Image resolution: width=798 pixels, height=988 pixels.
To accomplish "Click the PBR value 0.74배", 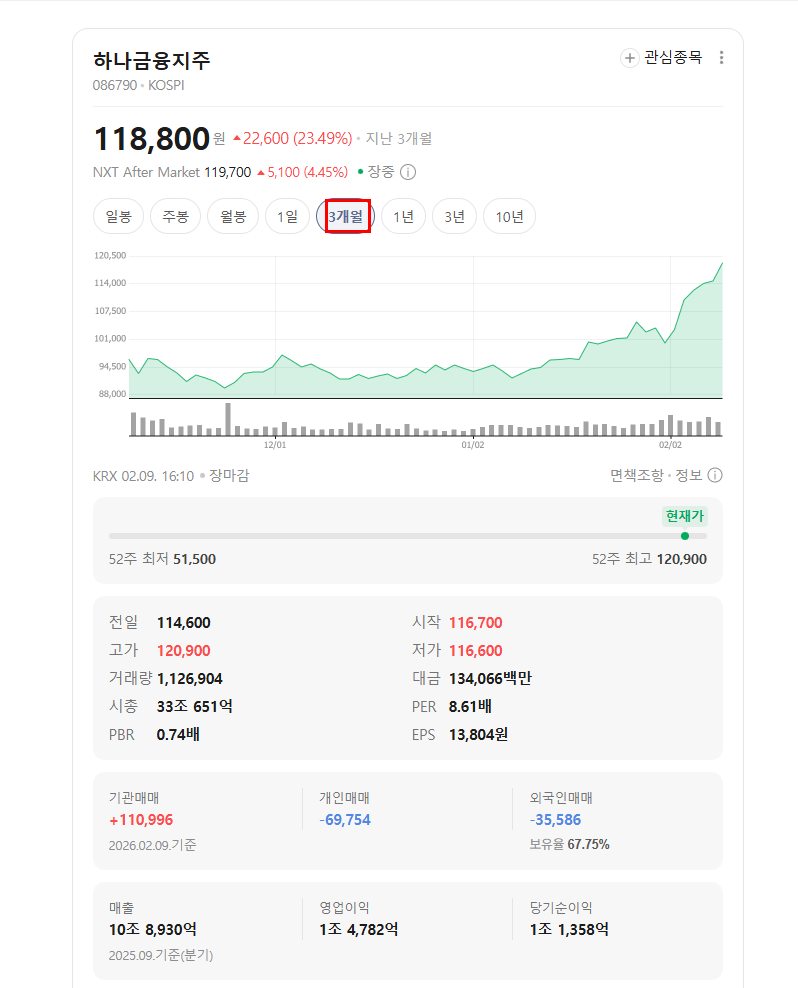I will 178,735.
